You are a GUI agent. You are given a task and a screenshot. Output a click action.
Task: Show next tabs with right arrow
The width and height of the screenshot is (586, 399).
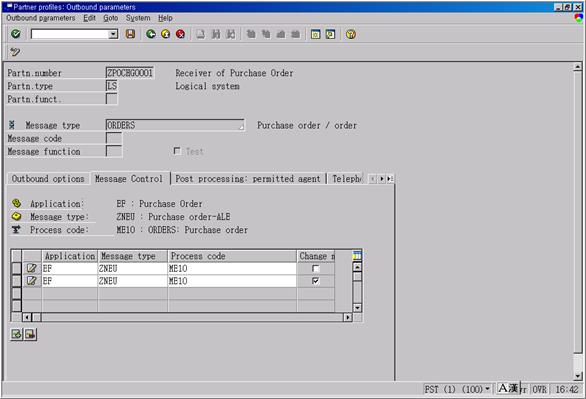point(382,179)
